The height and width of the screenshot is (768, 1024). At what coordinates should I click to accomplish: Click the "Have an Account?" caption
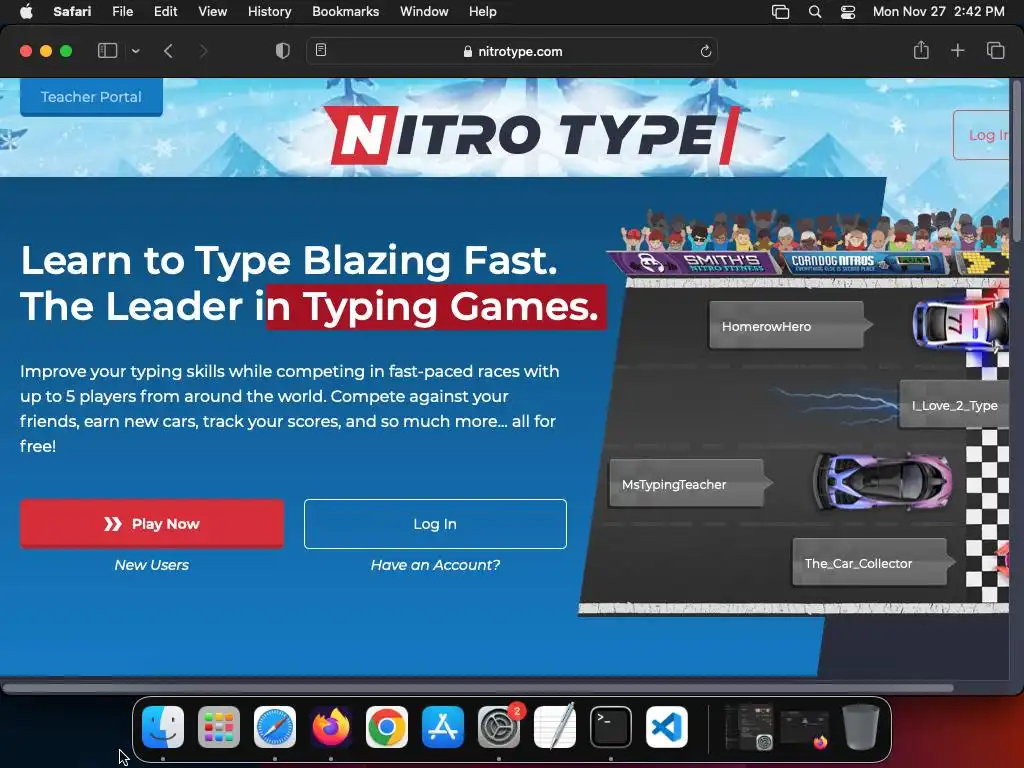pyautogui.click(x=435, y=565)
